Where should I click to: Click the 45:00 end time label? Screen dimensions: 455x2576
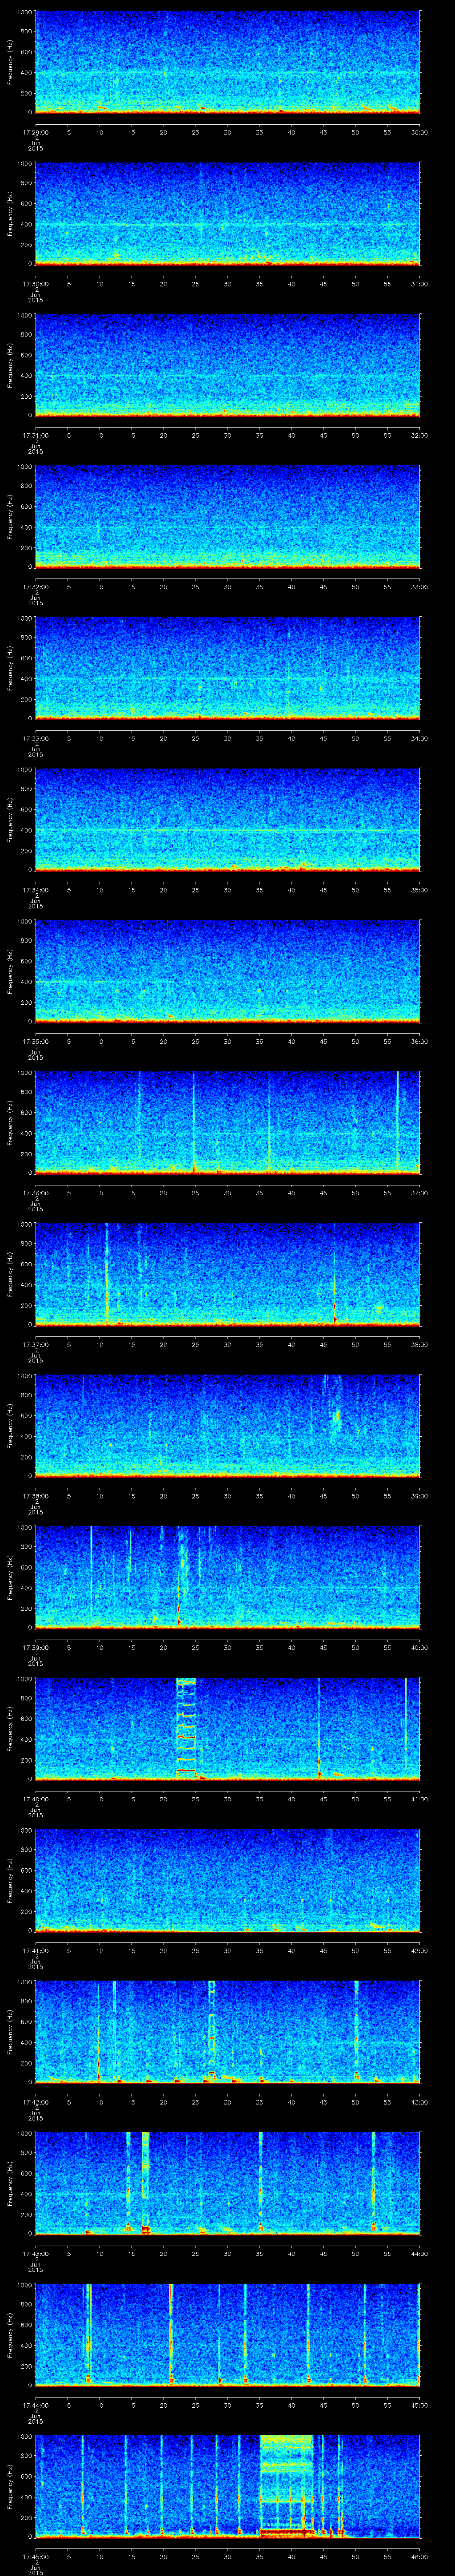pos(420,2405)
